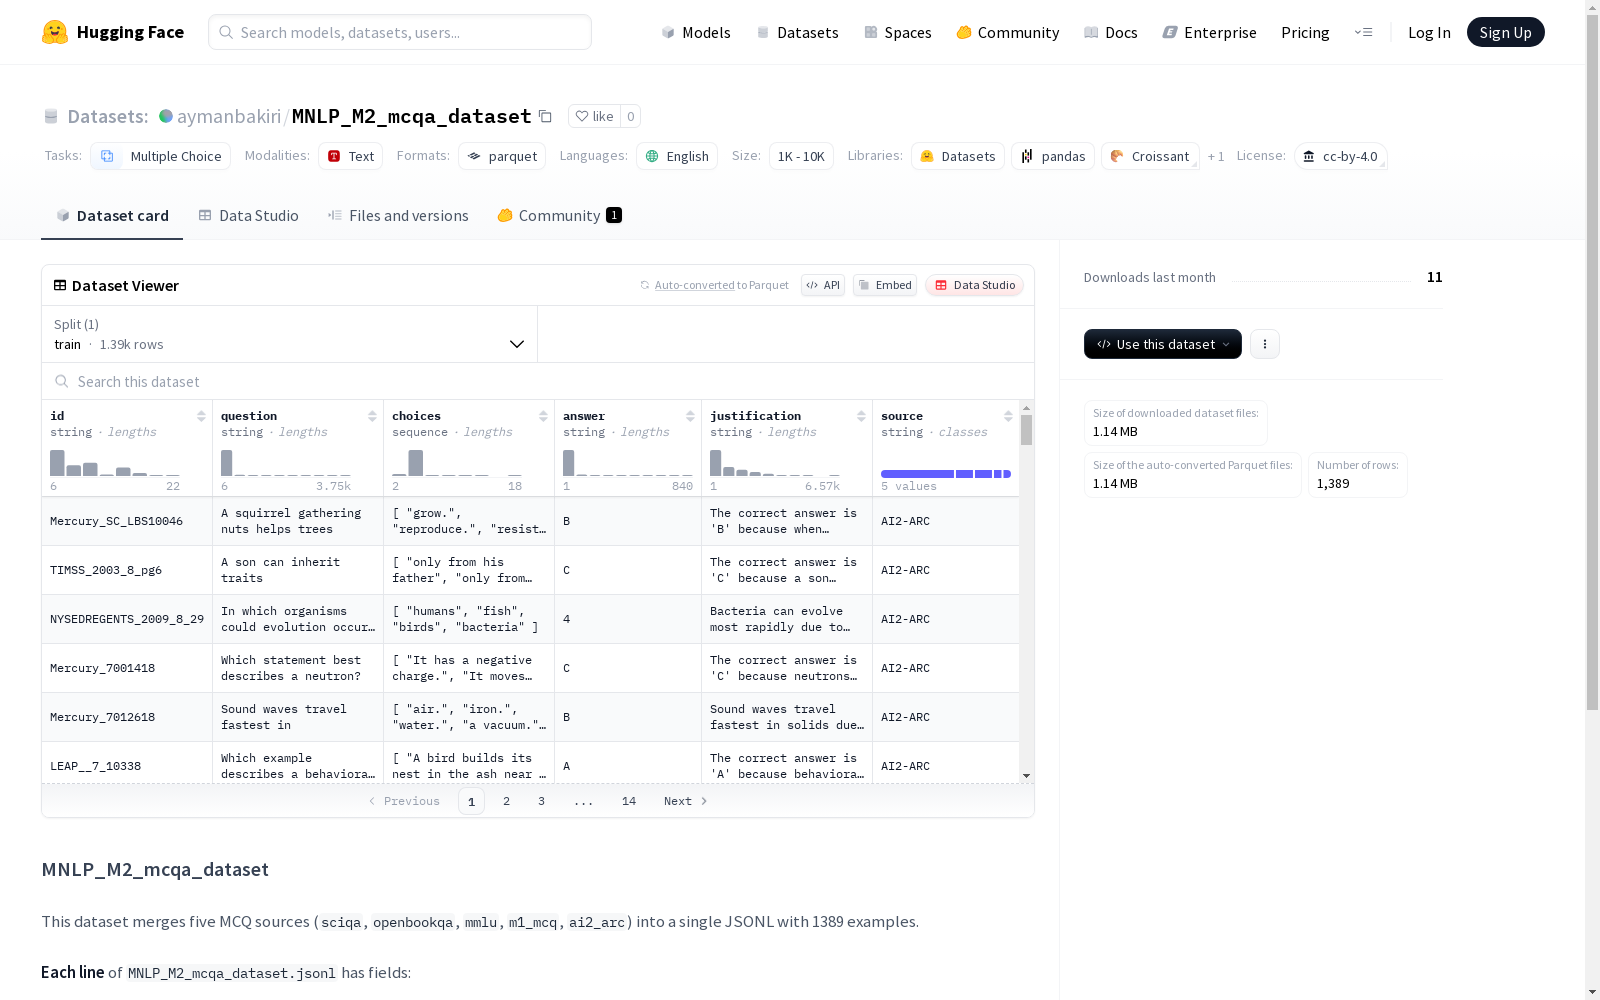Go to the Next page

click(x=686, y=801)
